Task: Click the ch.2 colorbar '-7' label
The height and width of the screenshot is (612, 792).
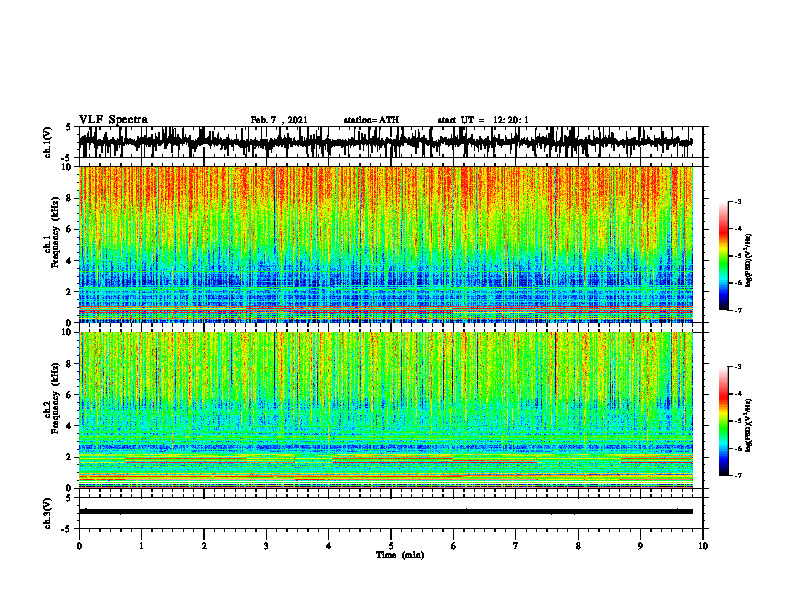Action: (737, 475)
